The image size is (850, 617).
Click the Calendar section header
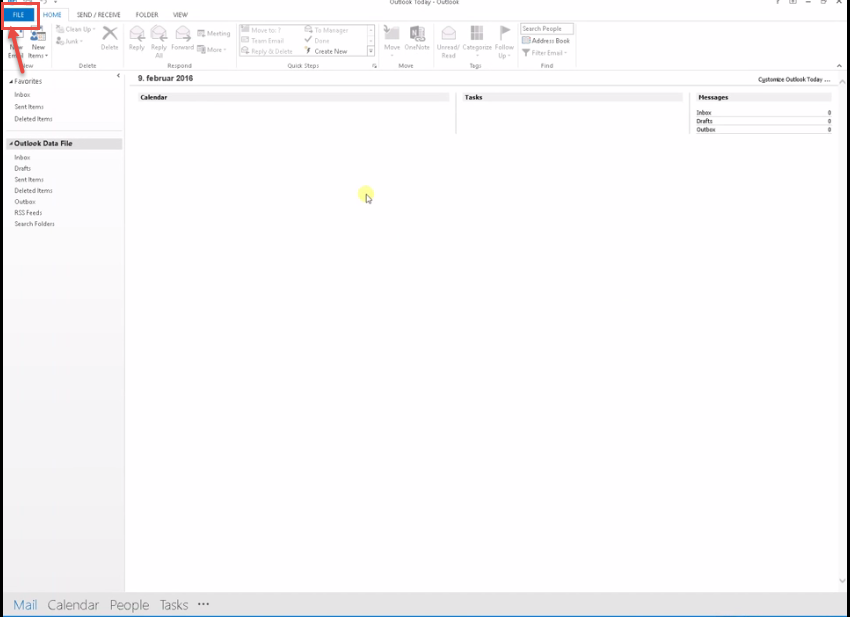pyautogui.click(x=293, y=98)
